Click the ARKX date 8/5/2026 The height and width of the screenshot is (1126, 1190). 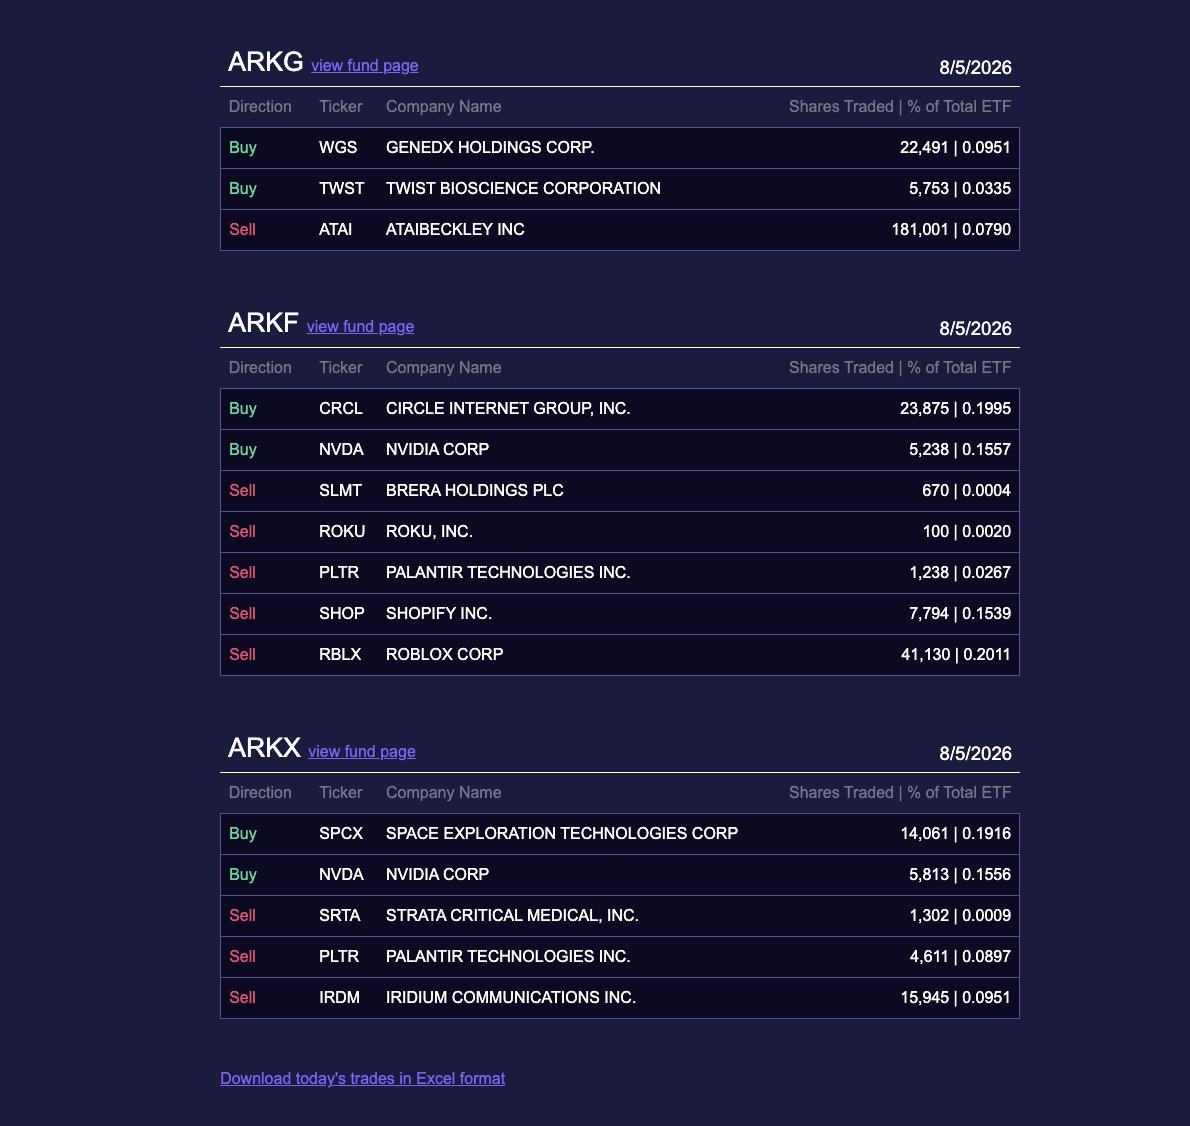[975, 753]
